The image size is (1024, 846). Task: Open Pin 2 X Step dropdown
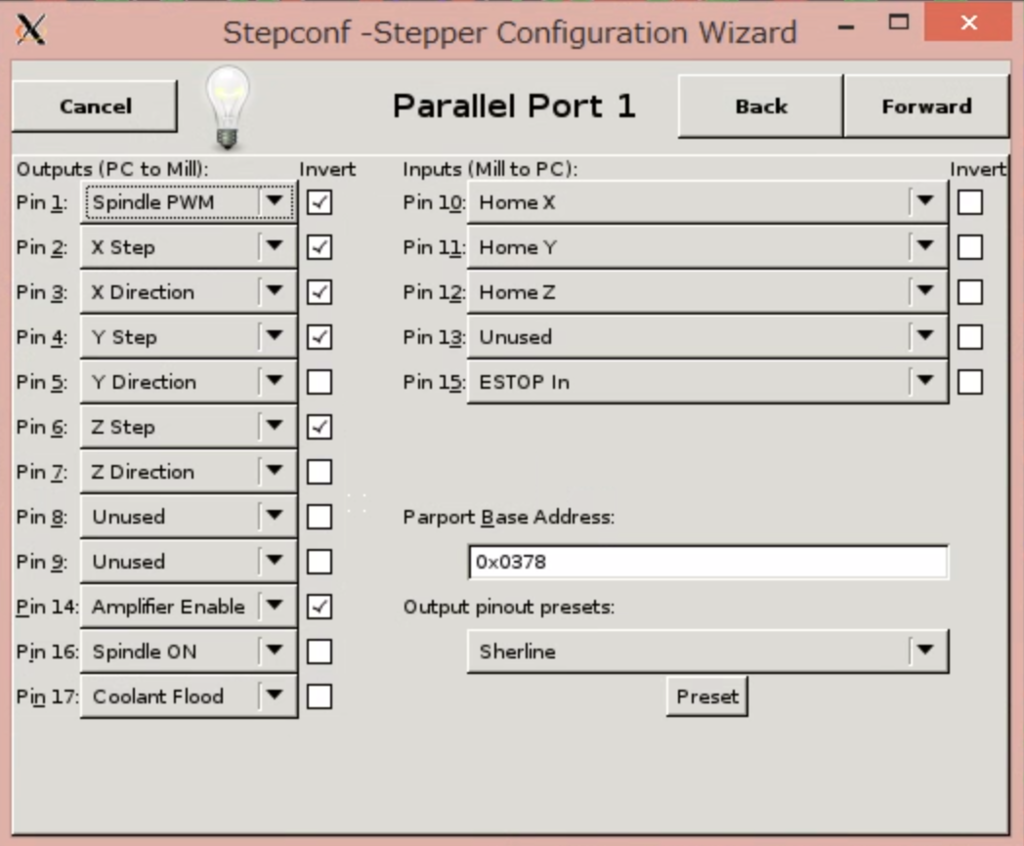(x=189, y=248)
